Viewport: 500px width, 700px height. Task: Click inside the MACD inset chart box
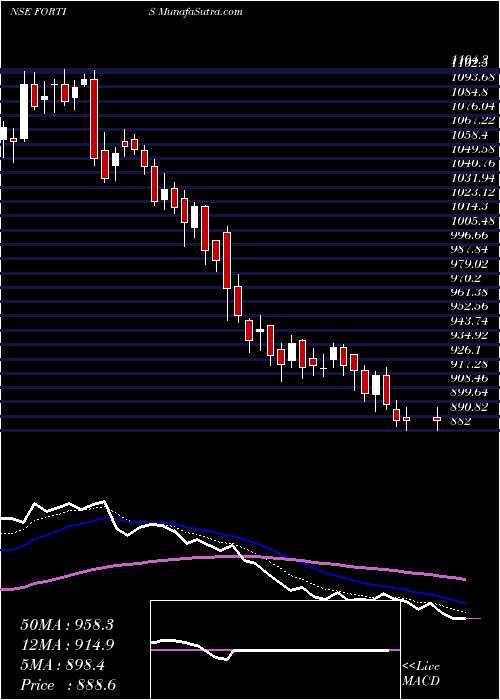pyautogui.click(x=276, y=650)
